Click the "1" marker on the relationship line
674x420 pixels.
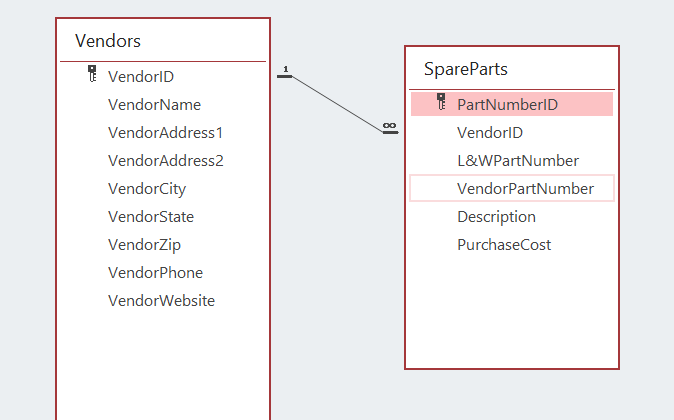[285, 69]
